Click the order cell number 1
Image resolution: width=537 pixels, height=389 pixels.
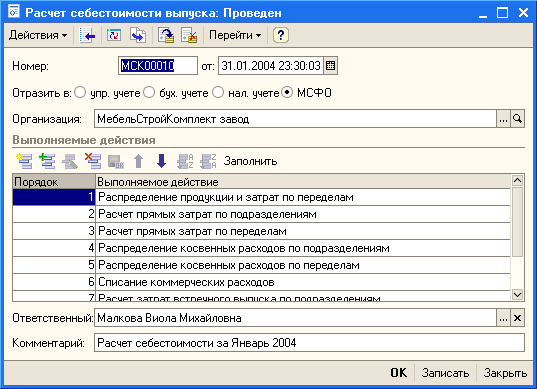pos(54,197)
